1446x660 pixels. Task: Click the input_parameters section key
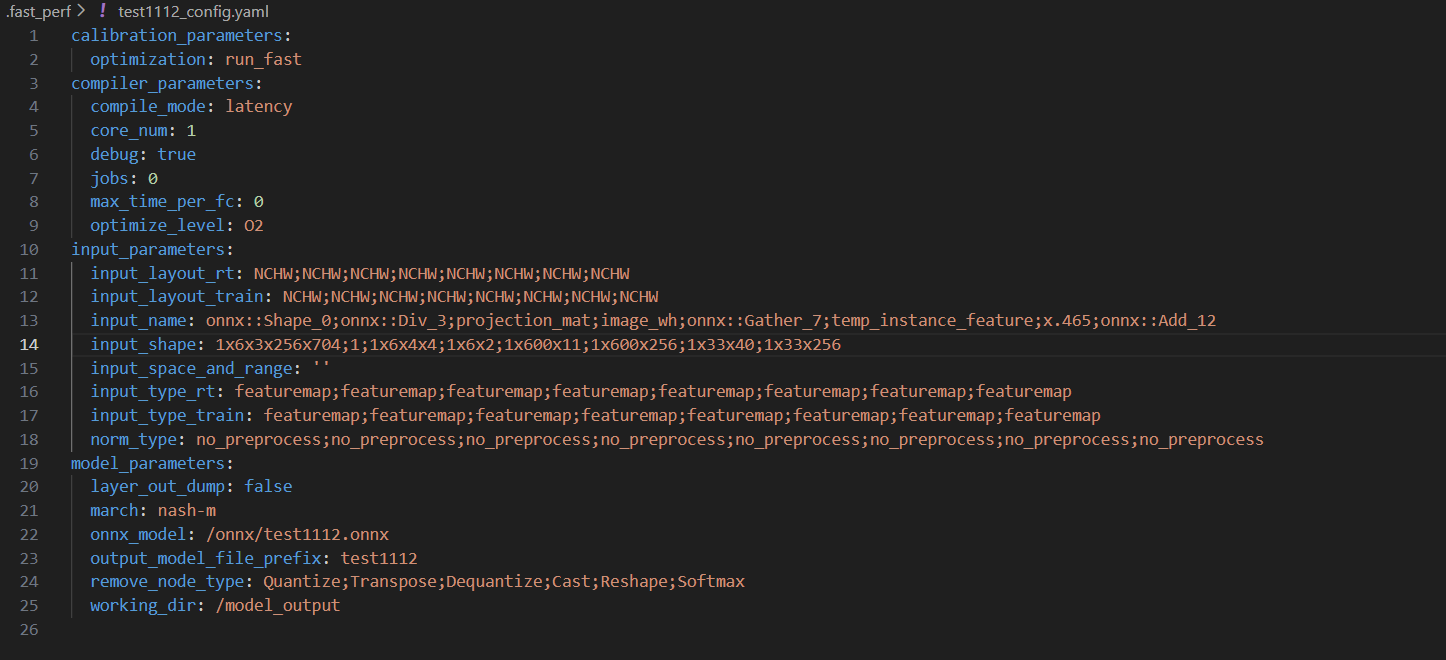[149, 249]
